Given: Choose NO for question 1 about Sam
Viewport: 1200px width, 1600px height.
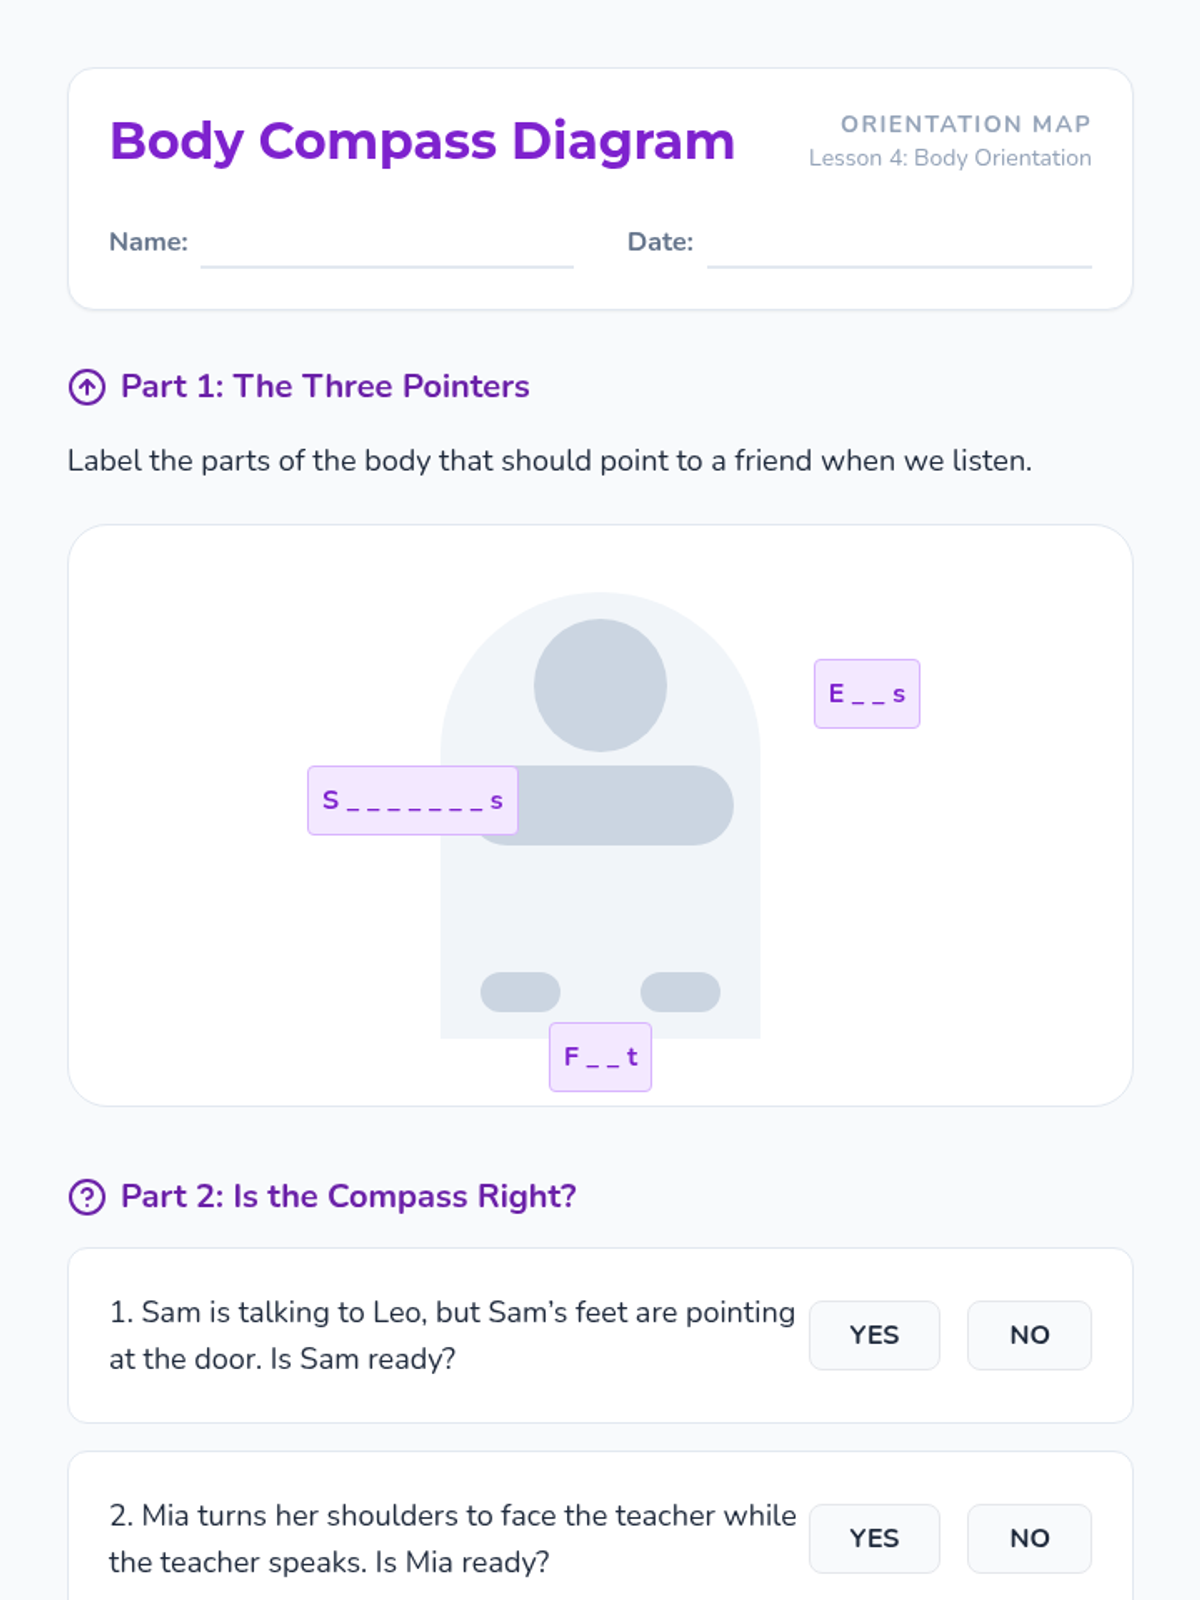Looking at the screenshot, I should coord(1029,1335).
